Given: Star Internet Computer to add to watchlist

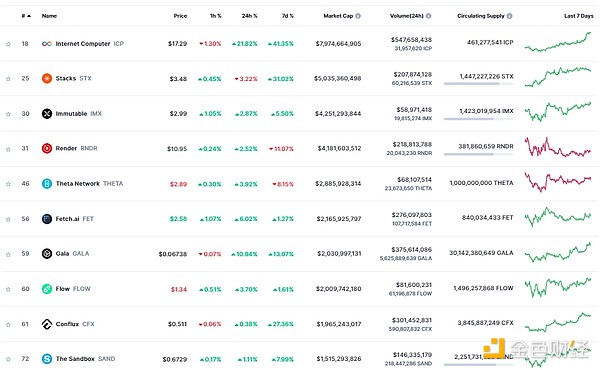Looking at the screenshot, I should pyautogui.click(x=8, y=44).
